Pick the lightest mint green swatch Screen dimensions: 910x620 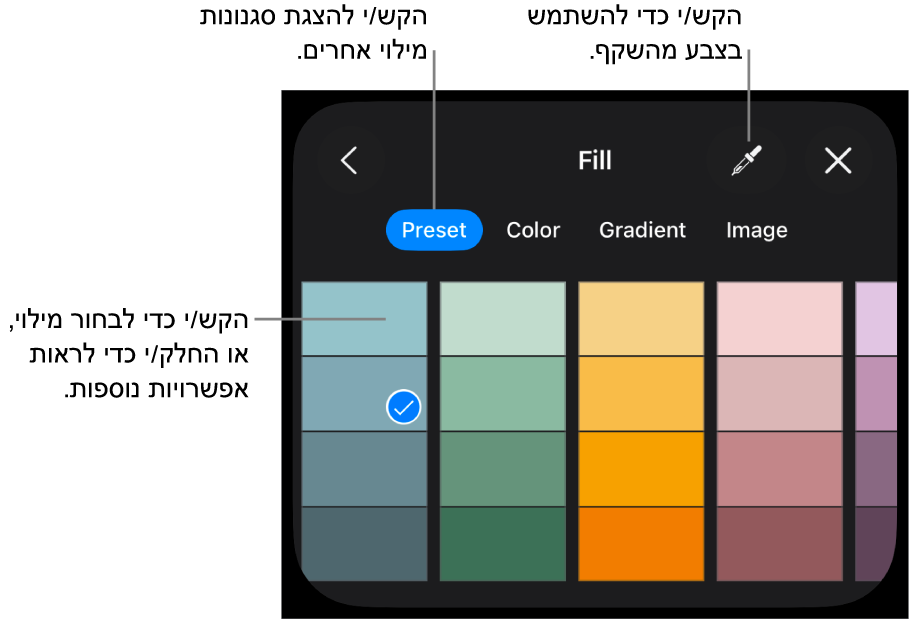(x=502, y=318)
